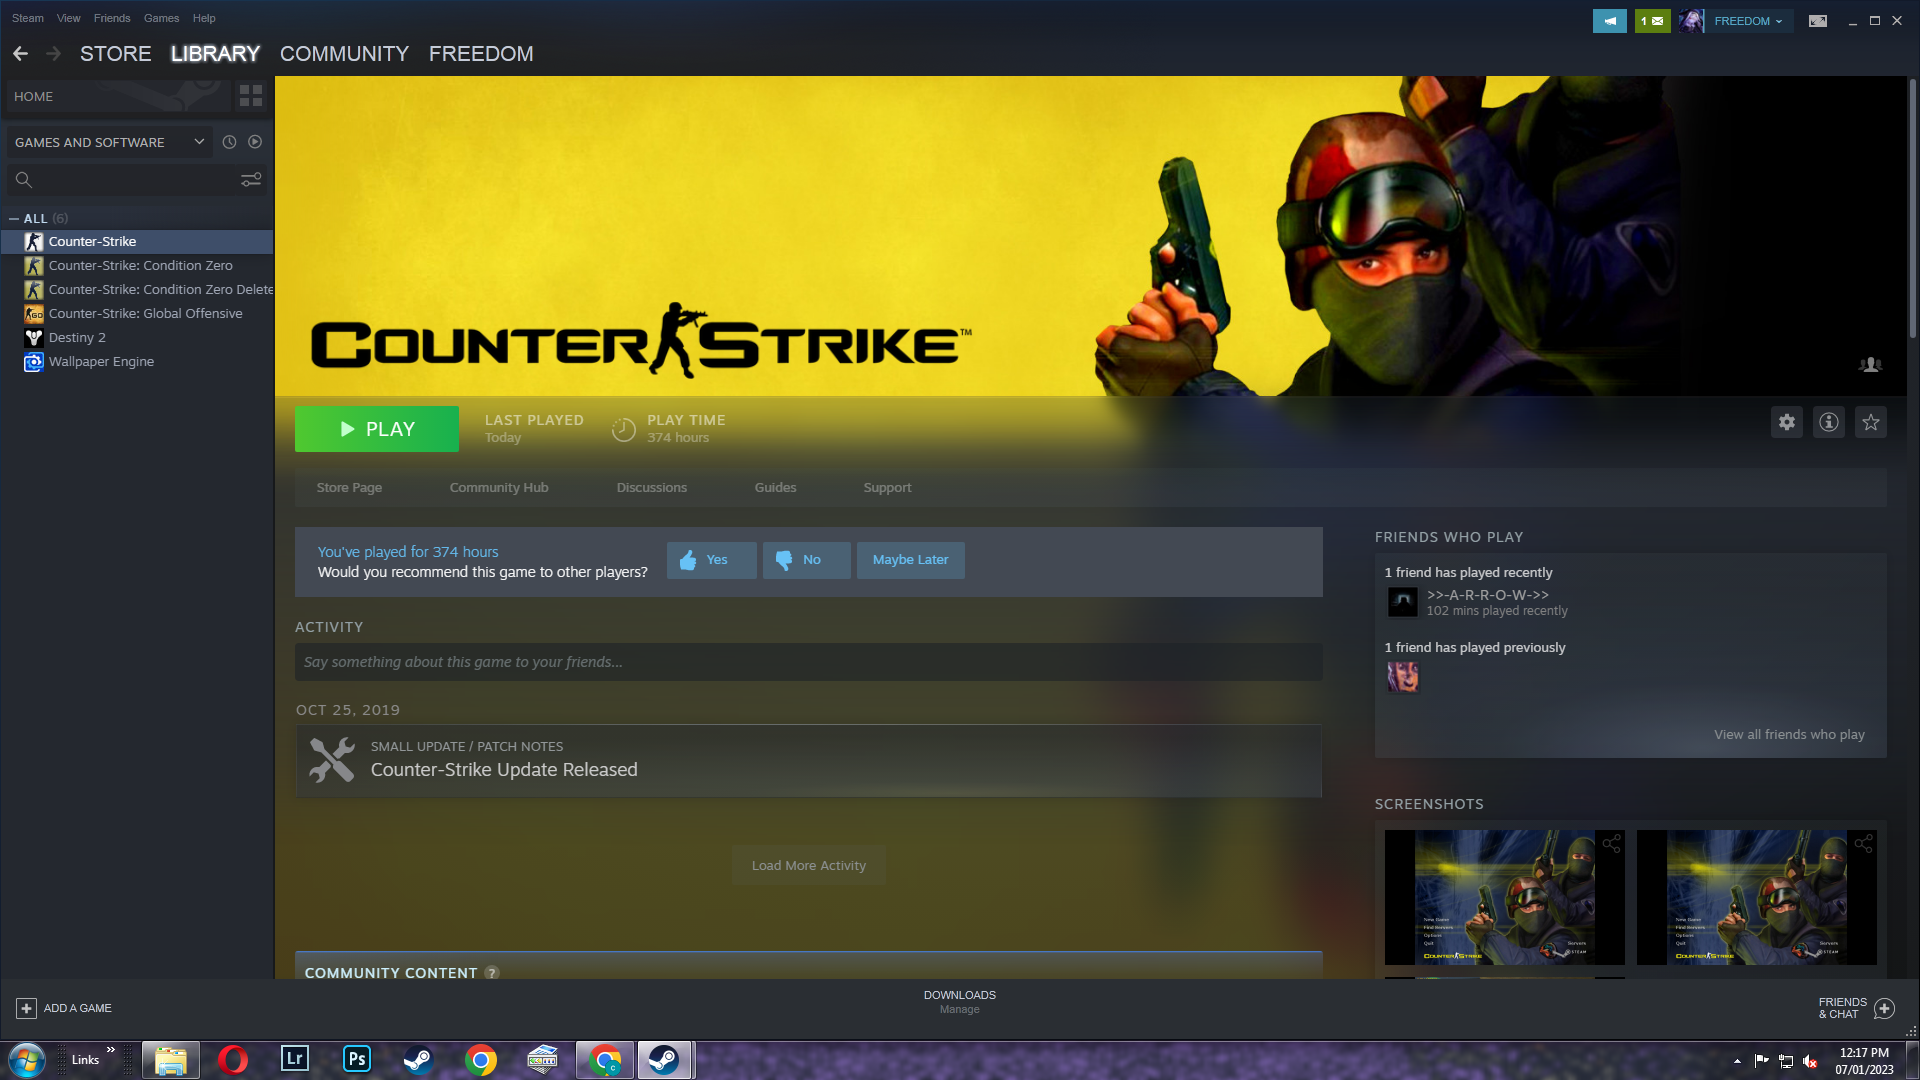1920x1080 pixels.
Task: Click the library page vertical scrollbar
Action: (1912, 206)
